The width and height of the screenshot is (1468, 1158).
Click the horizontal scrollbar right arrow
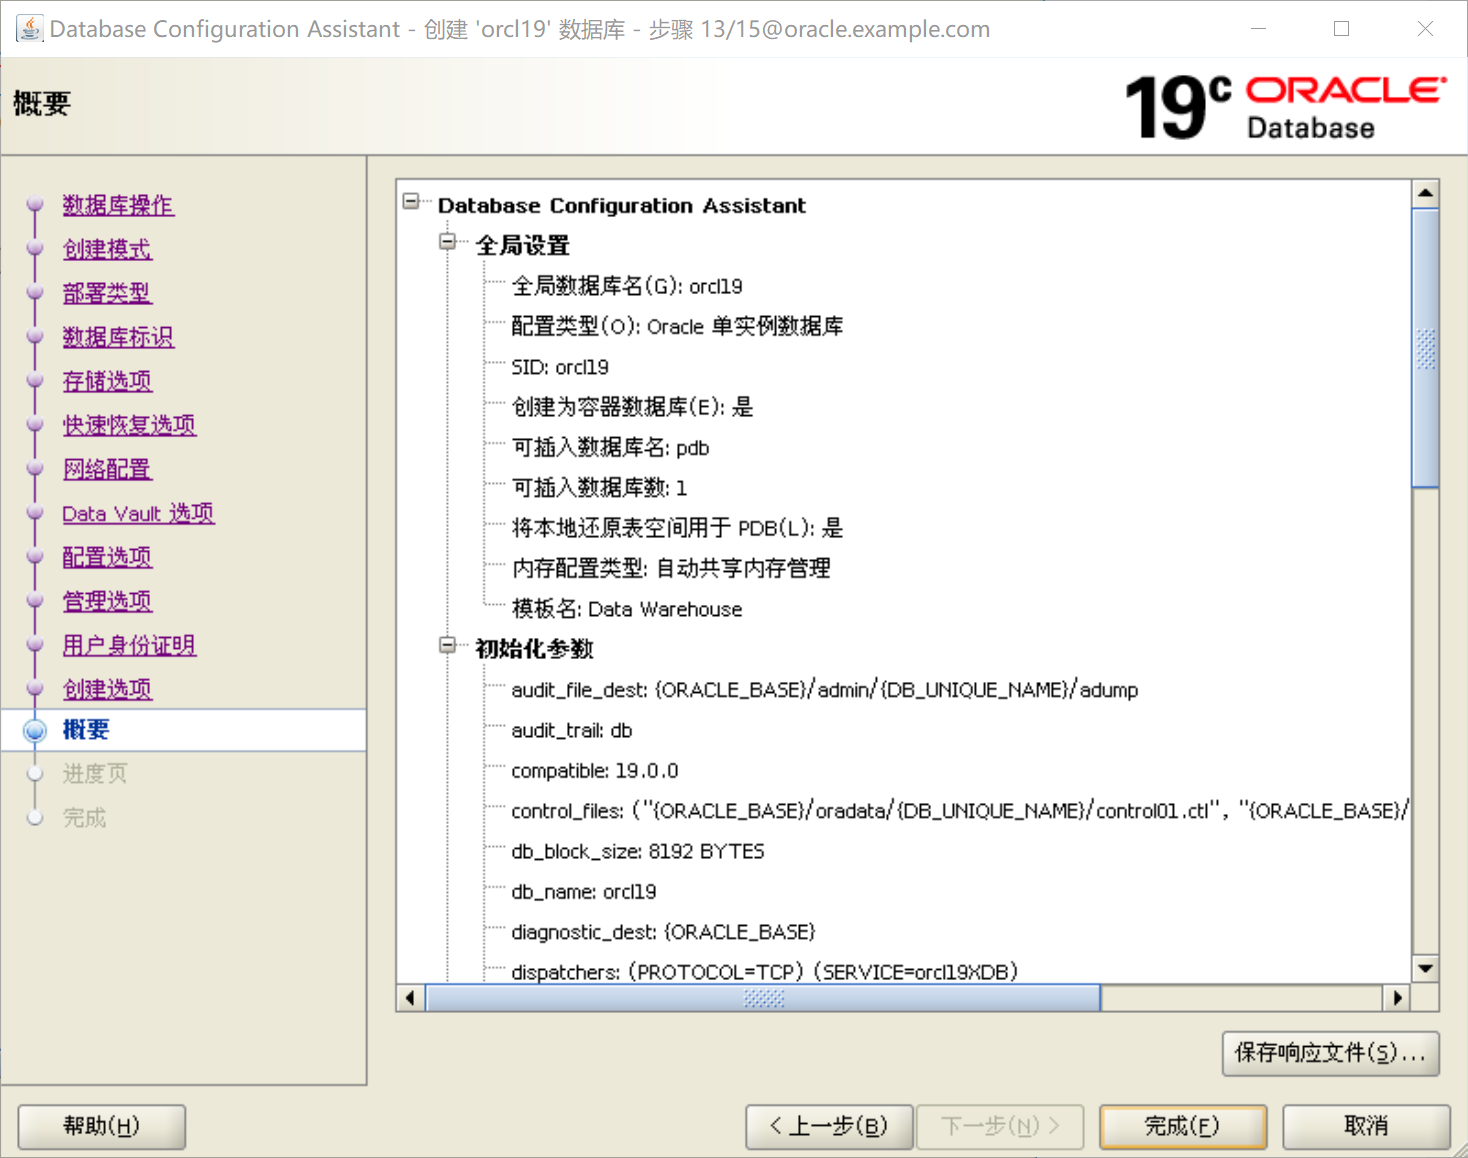pos(1398,998)
